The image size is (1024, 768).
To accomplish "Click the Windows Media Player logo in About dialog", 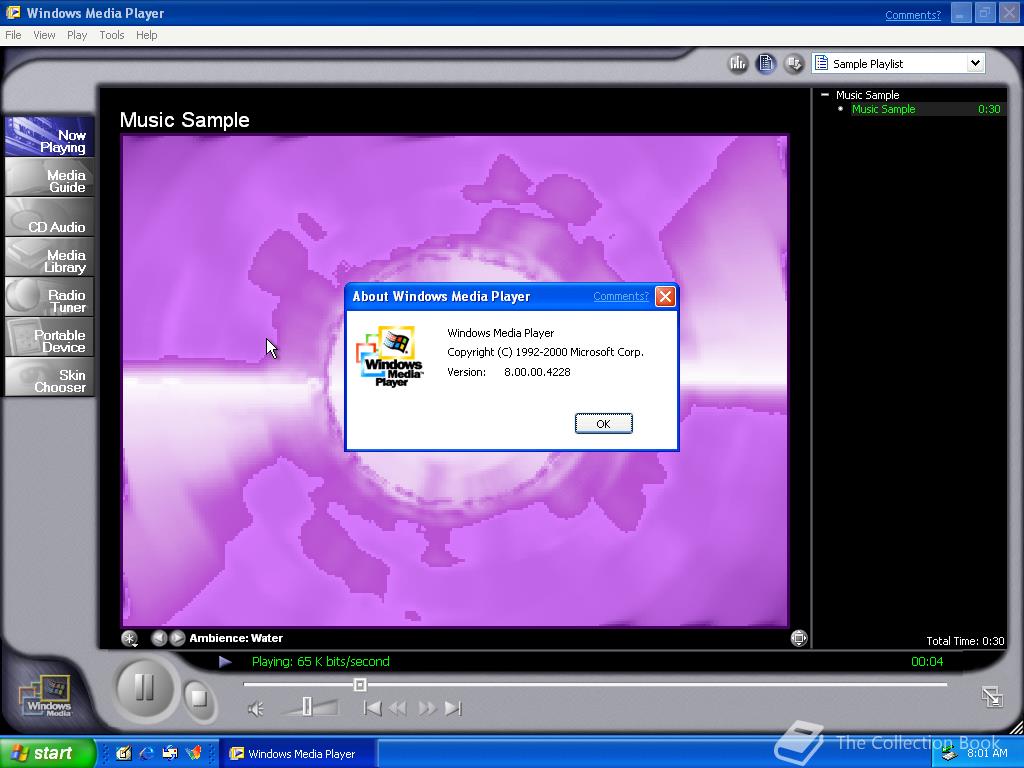I will tap(390, 357).
